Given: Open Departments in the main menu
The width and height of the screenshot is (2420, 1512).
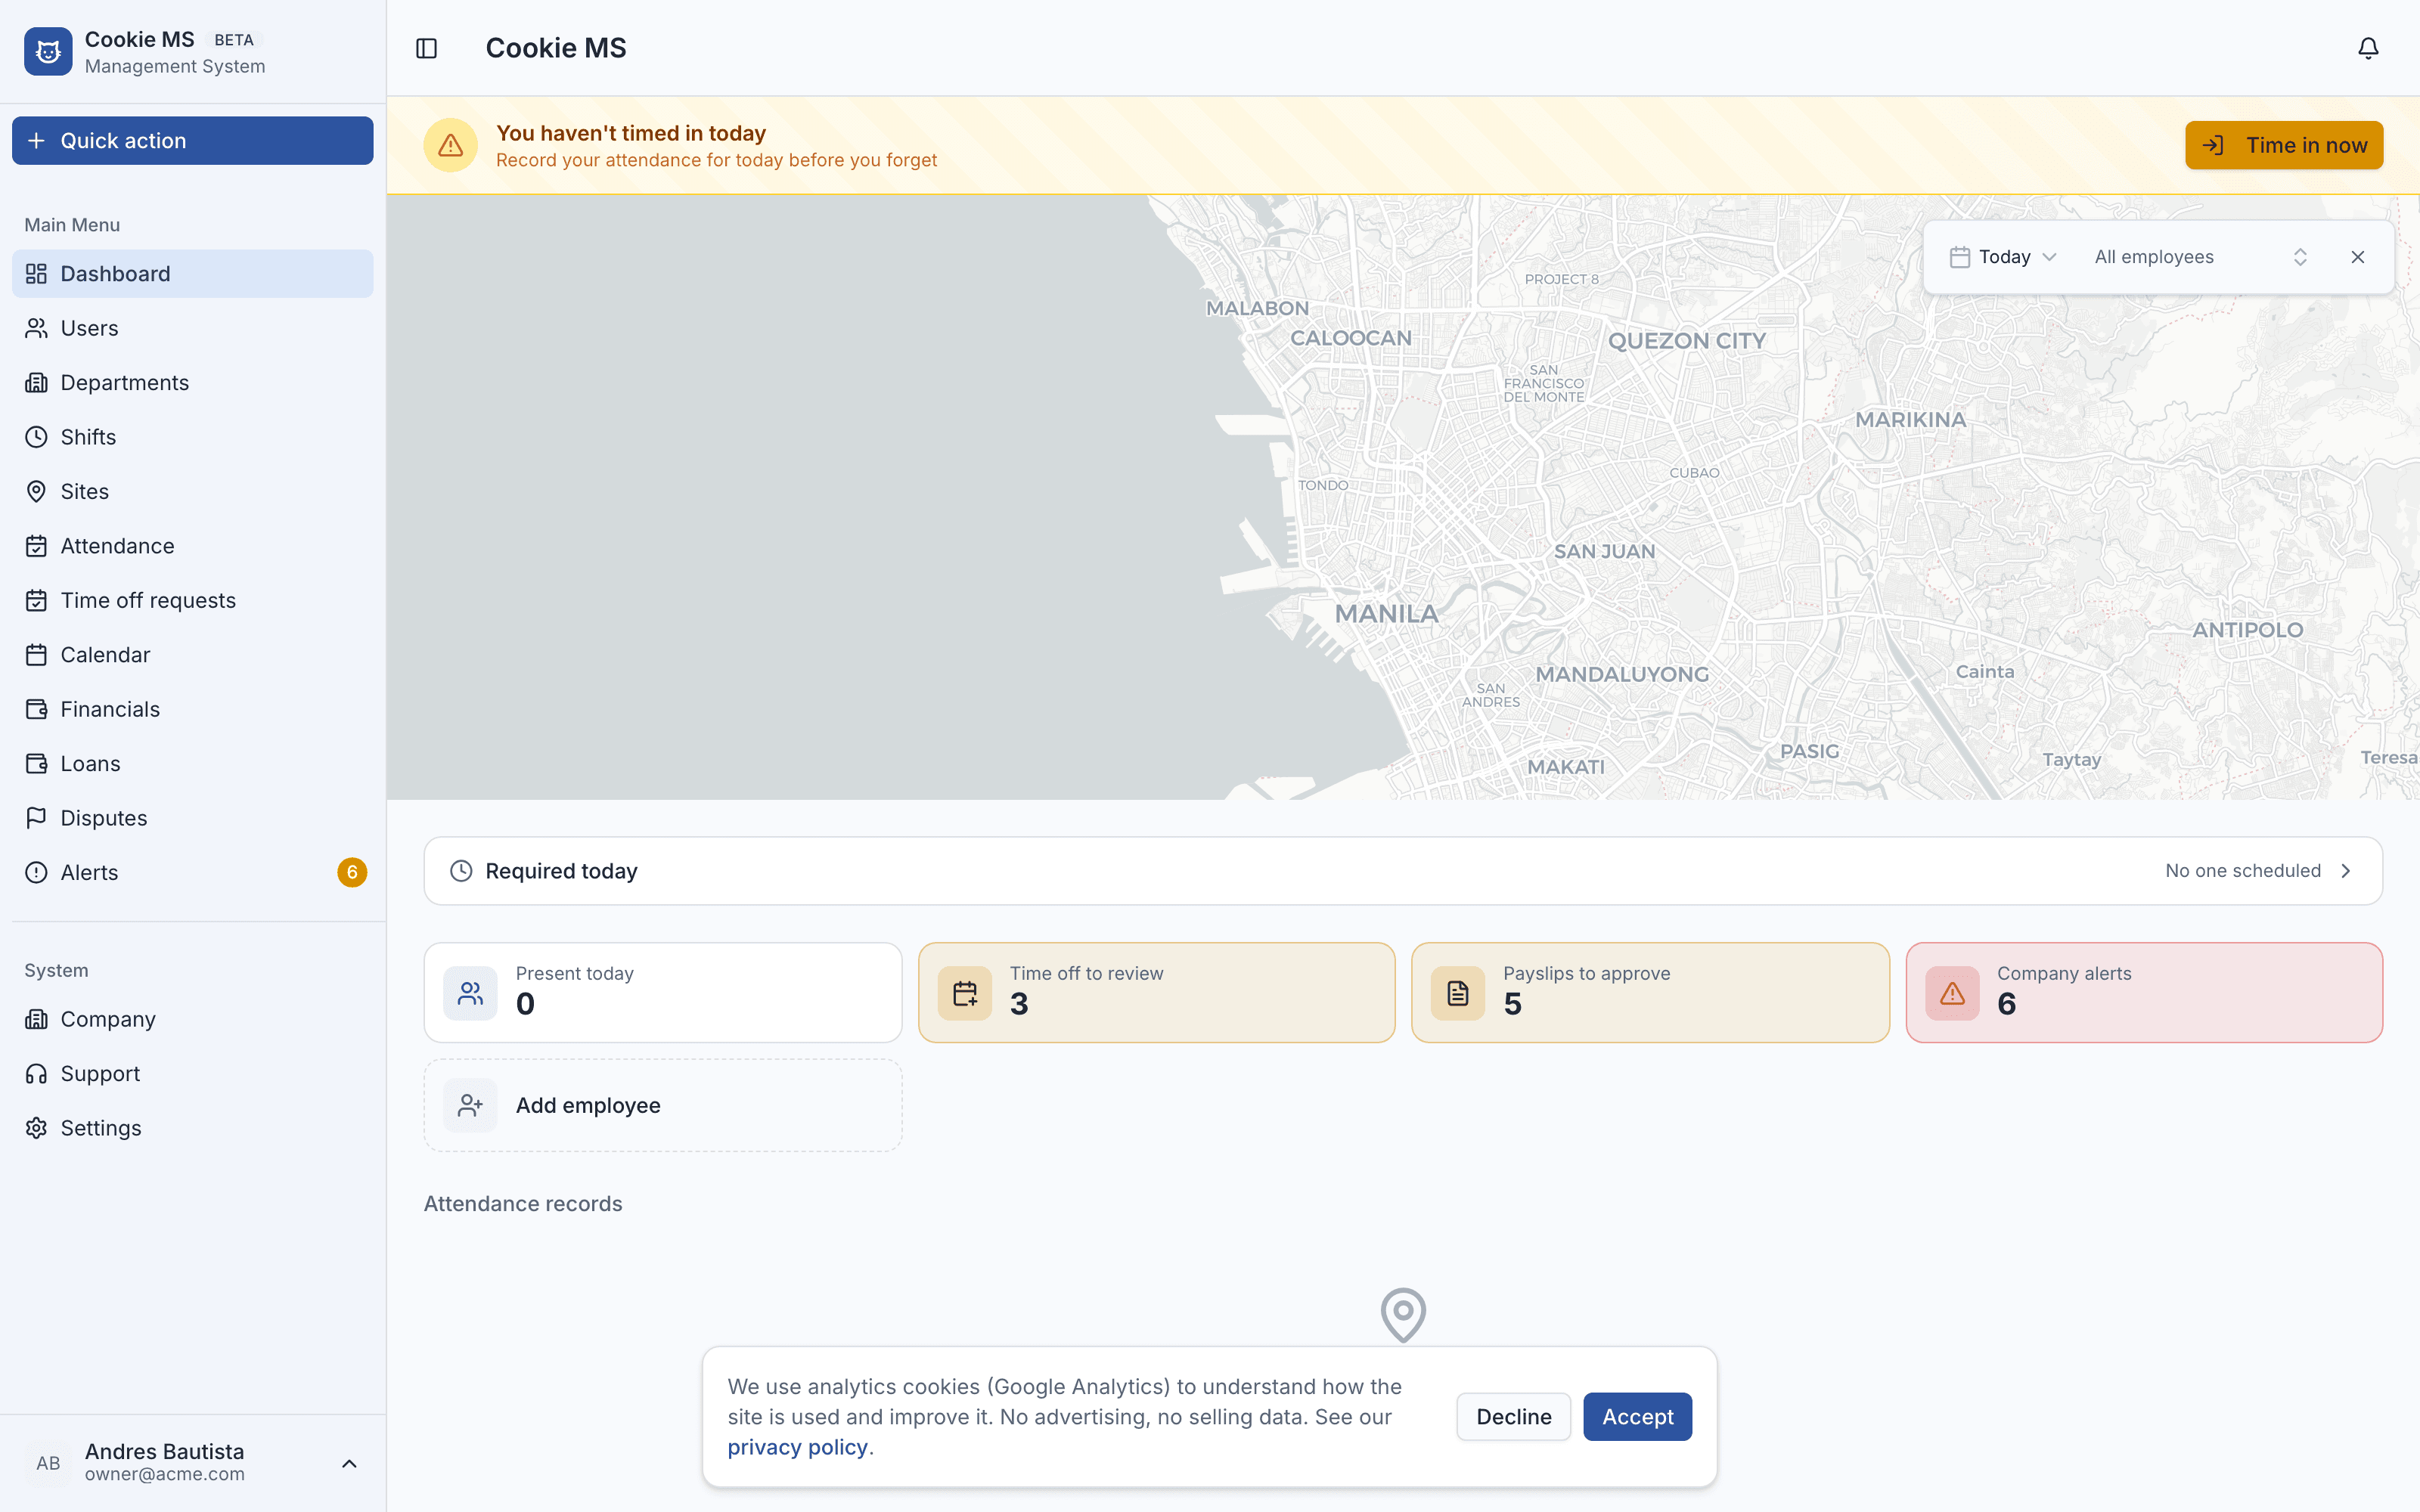Looking at the screenshot, I should point(193,382).
